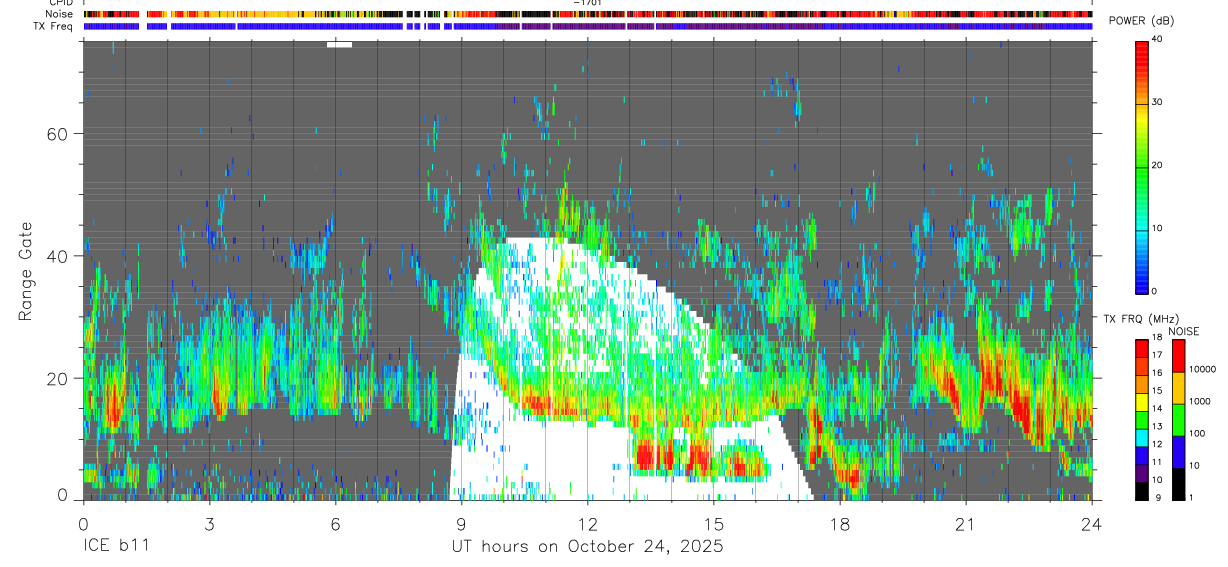The image size is (1228, 567).
Task: Click the 1000 value on the NOISE scale
Action: pyautogui.click(x=1198, y=401)
